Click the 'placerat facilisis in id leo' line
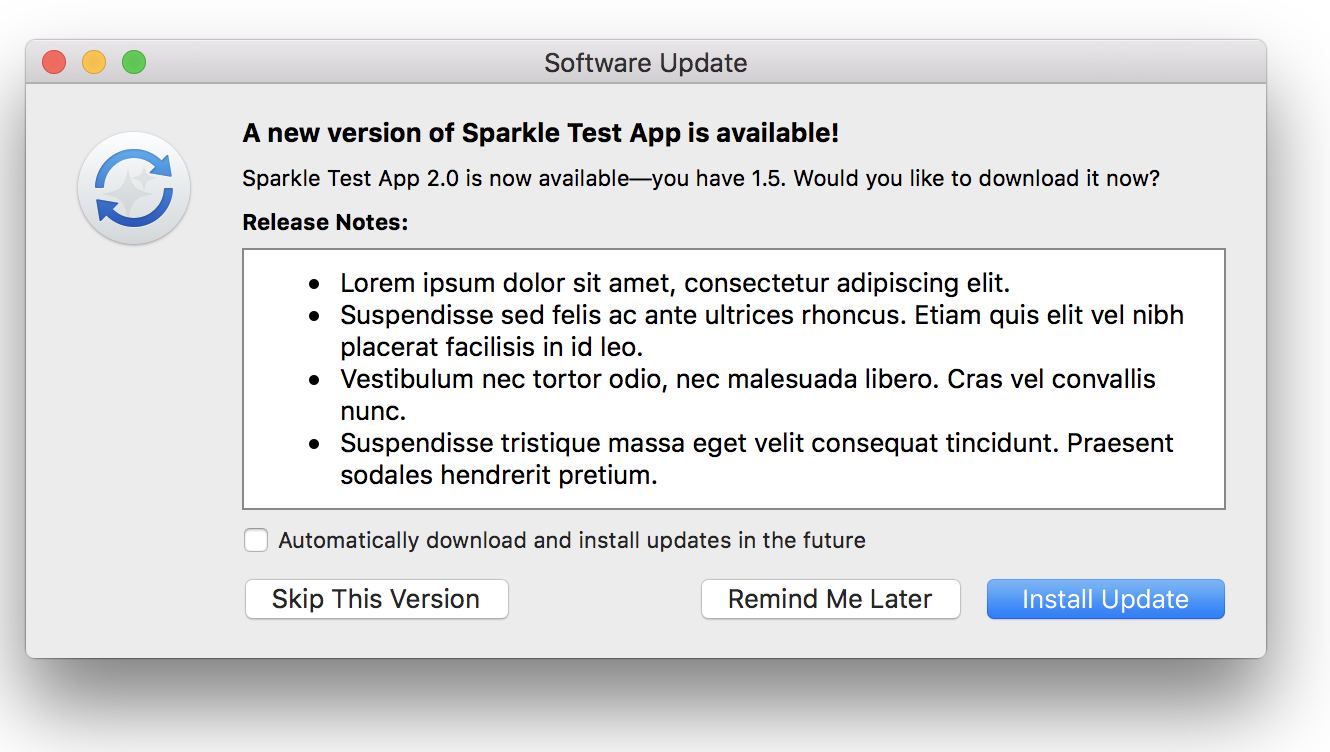The image size is (1330, 752). tap(491, 347)
